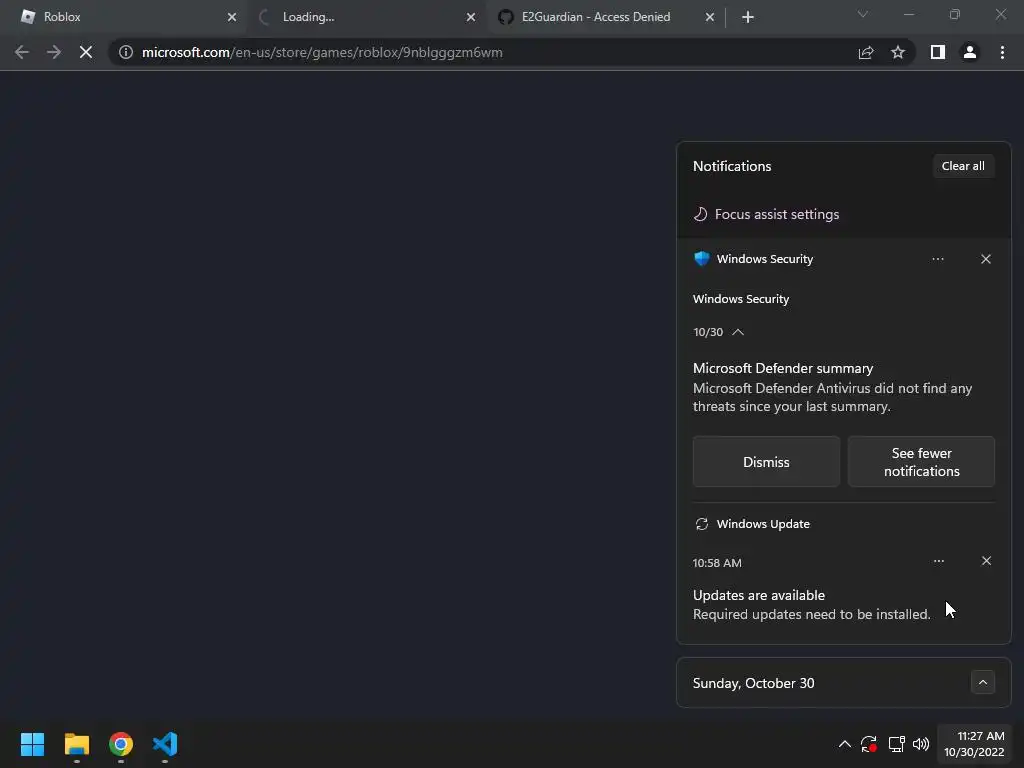This screenshot has width=1024, height=768.
Task: Open File Explorer from the taskbar
Action: (76, 744)
